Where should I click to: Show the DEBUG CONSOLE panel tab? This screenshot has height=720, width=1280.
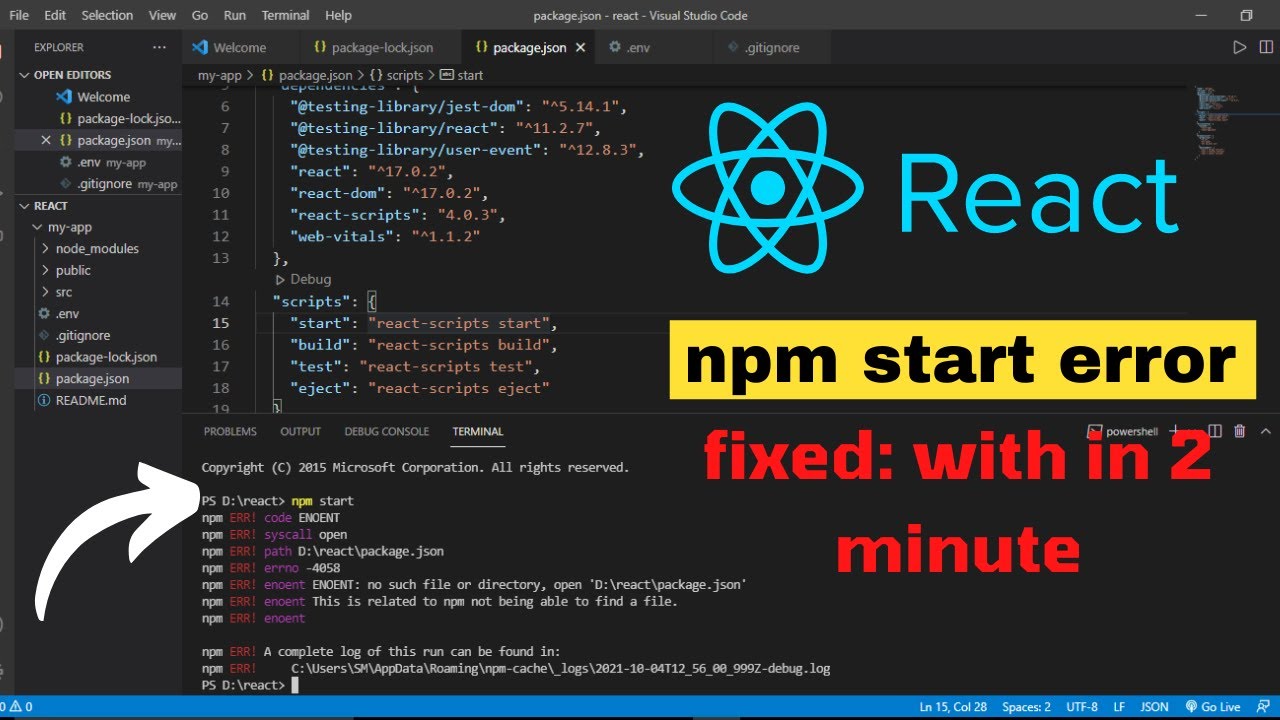pyautogui.click(x=386, y=431)
